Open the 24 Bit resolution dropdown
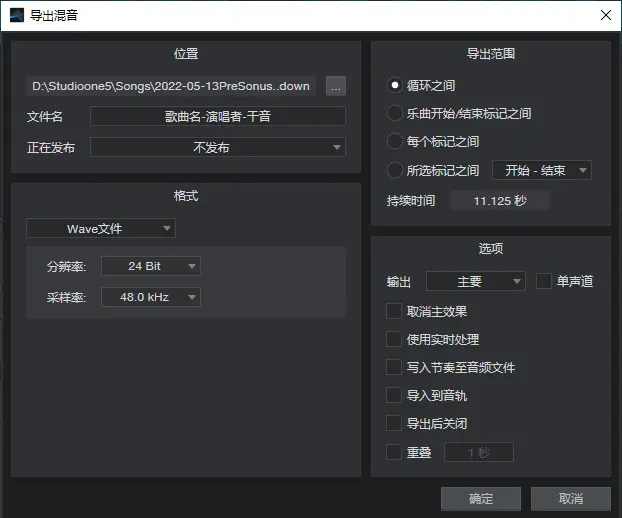Screen dimensions: 622x518 151,266
